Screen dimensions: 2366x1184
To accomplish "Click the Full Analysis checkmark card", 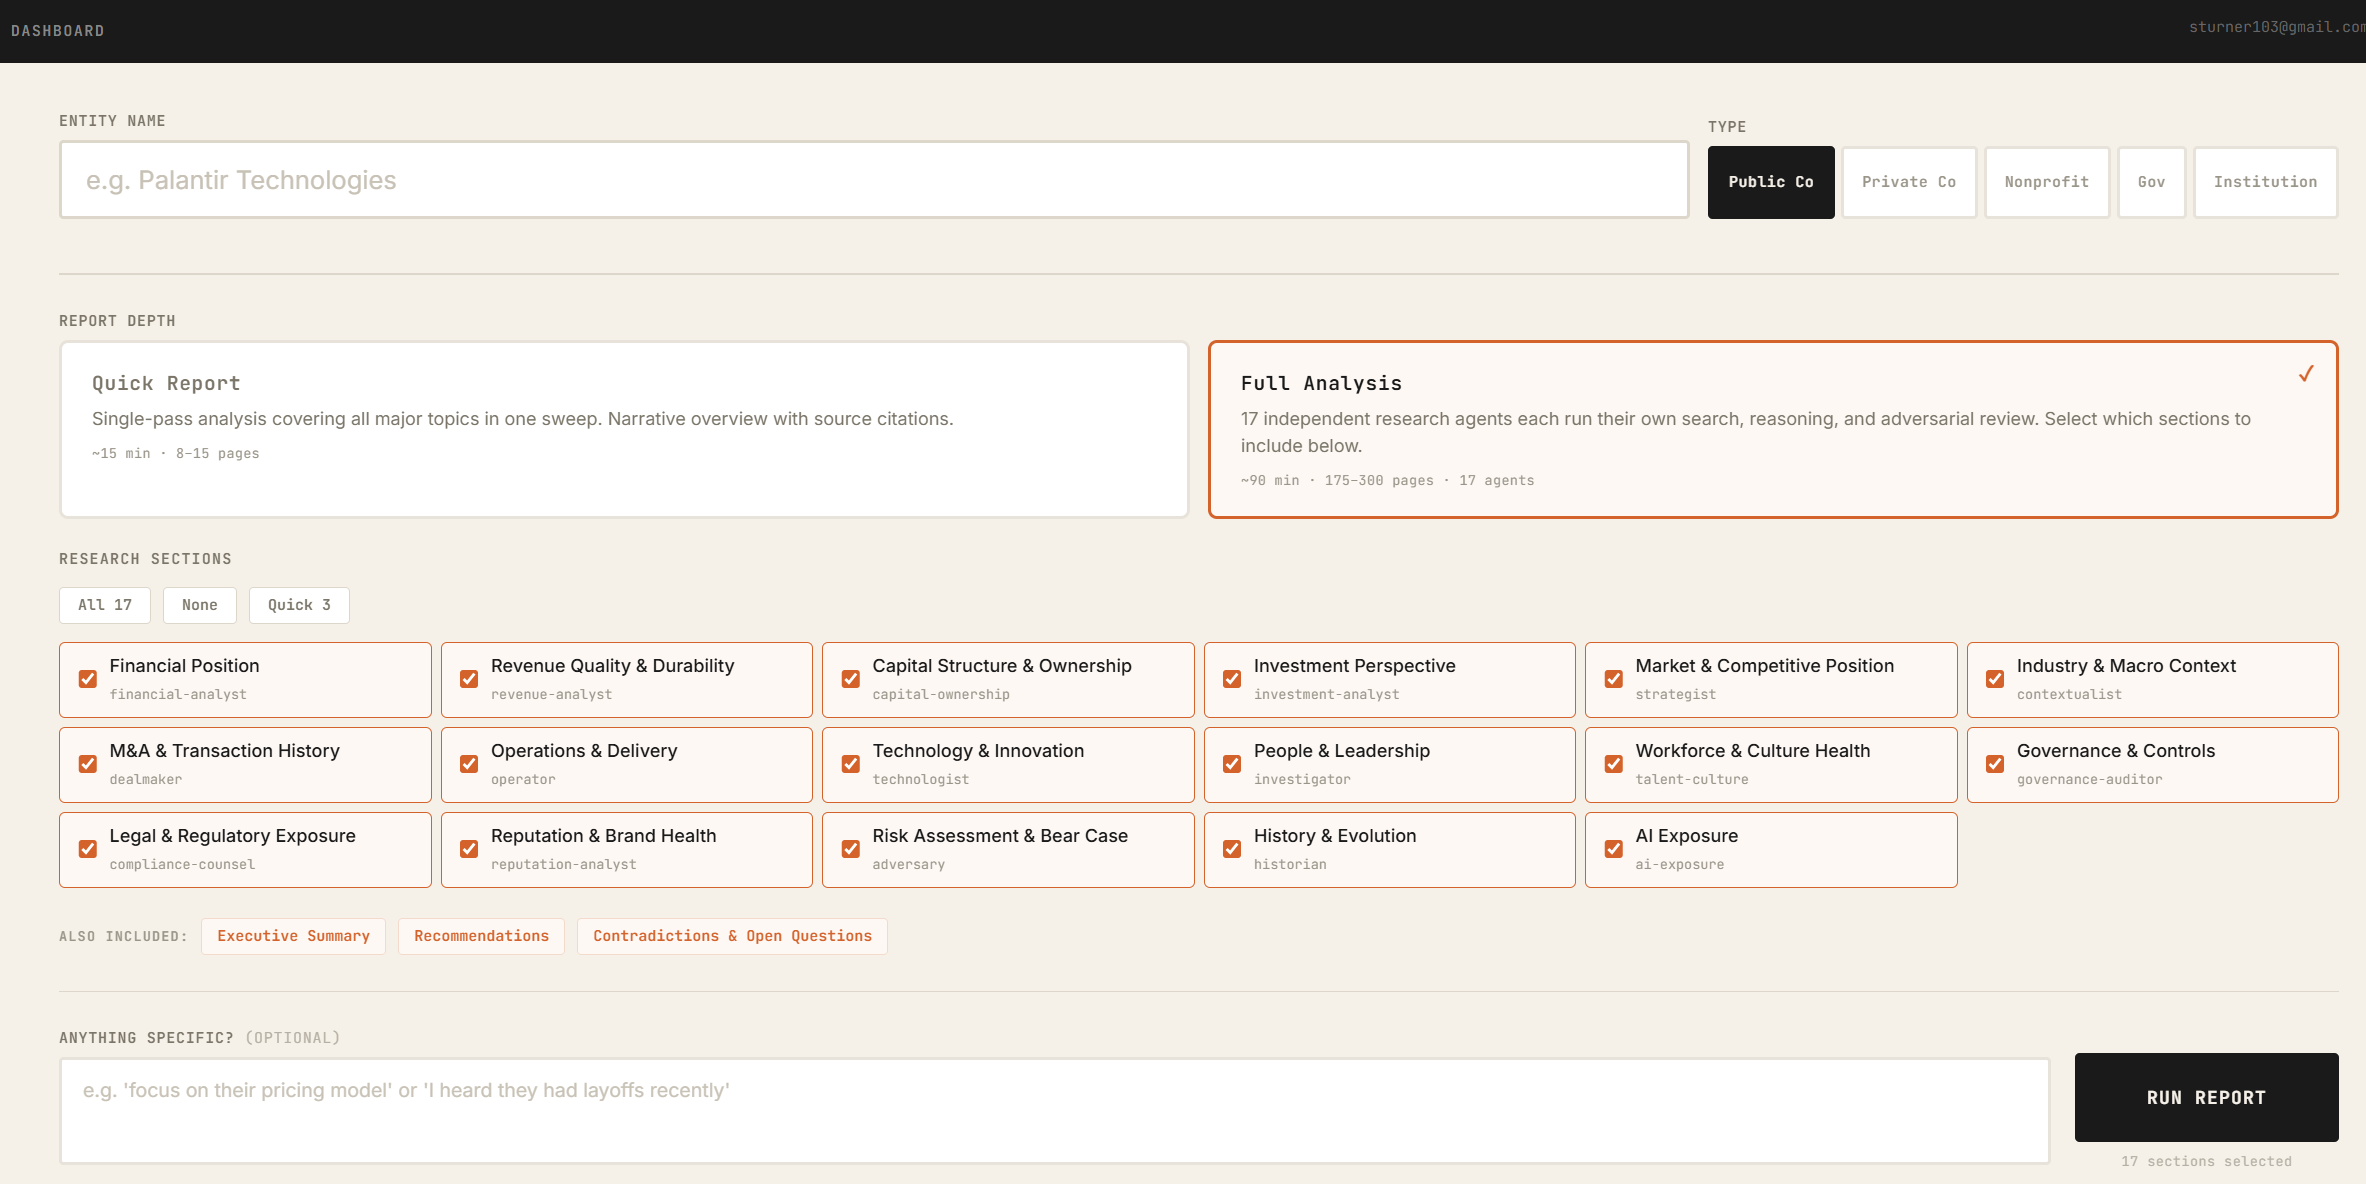I will point(1772,429).
